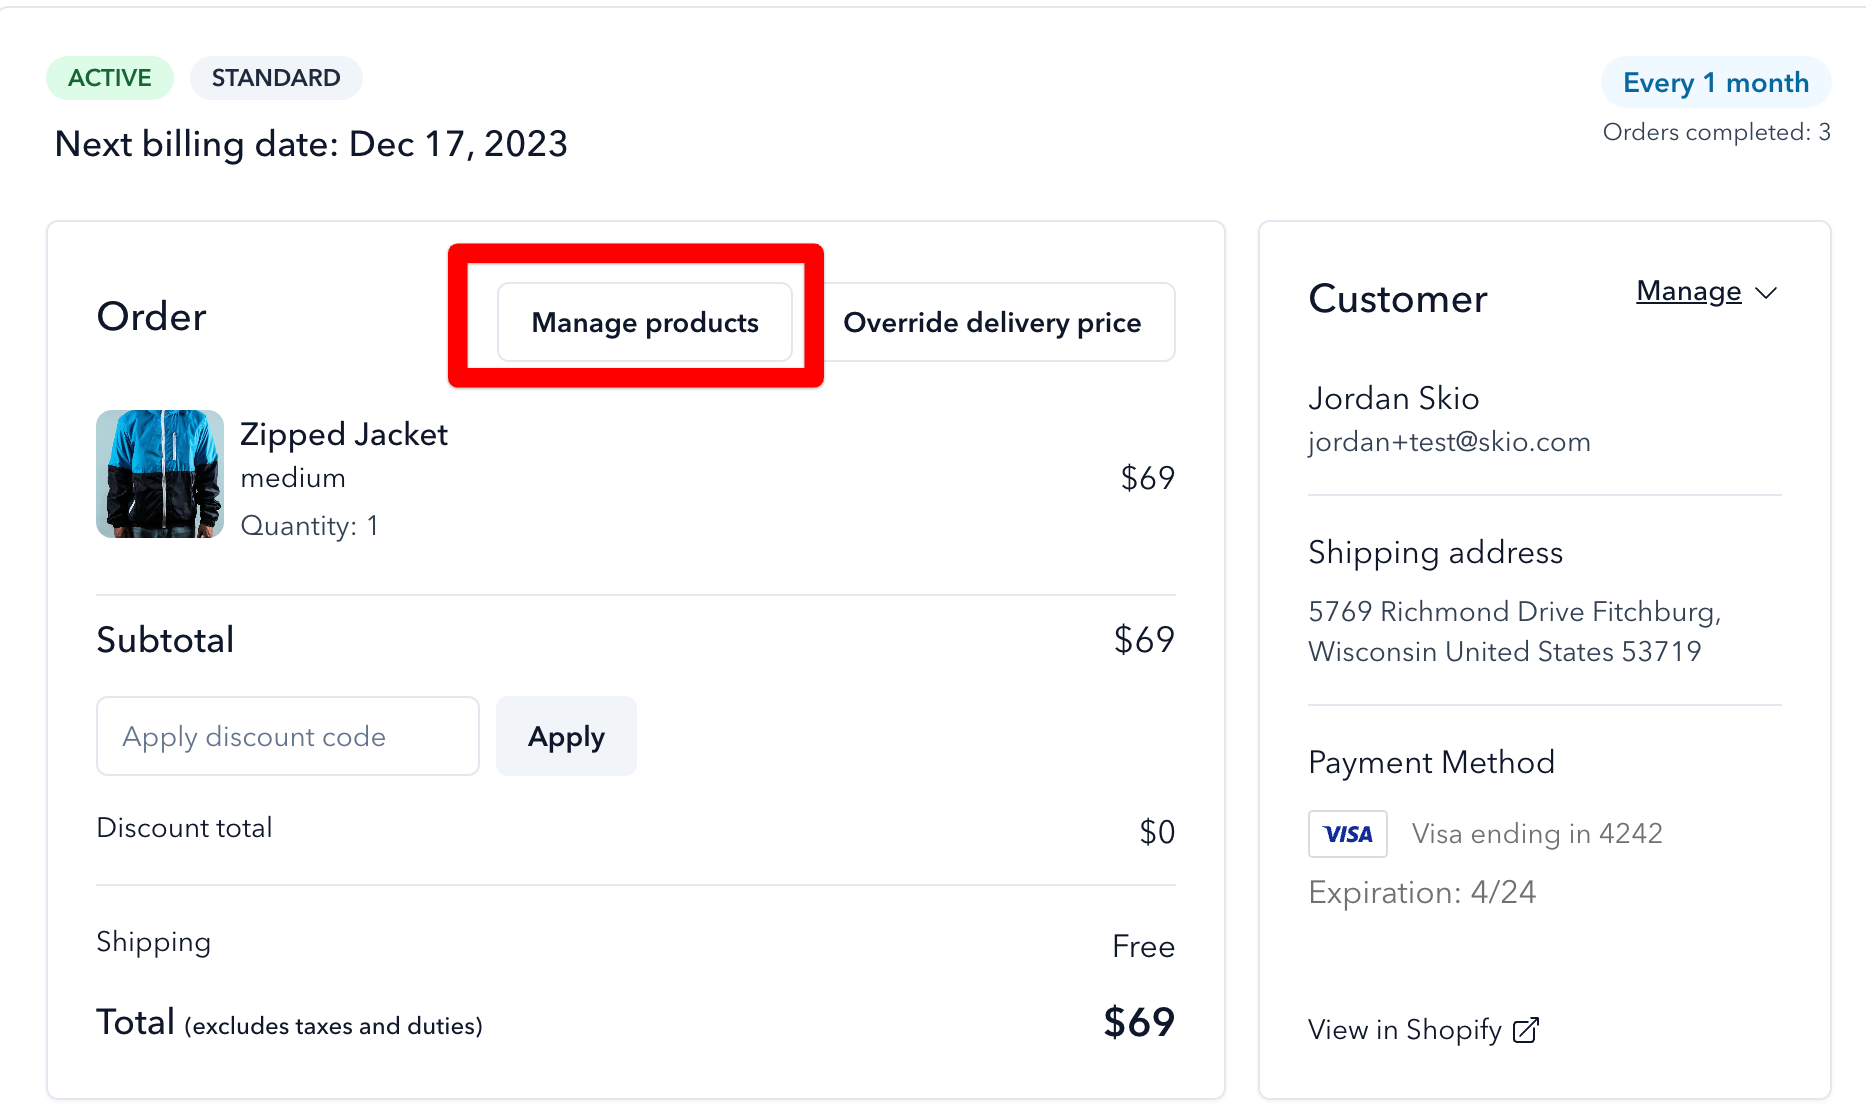Click the external link icon beside Shopify
1866x1118 pixels.
(1526, 1030)
